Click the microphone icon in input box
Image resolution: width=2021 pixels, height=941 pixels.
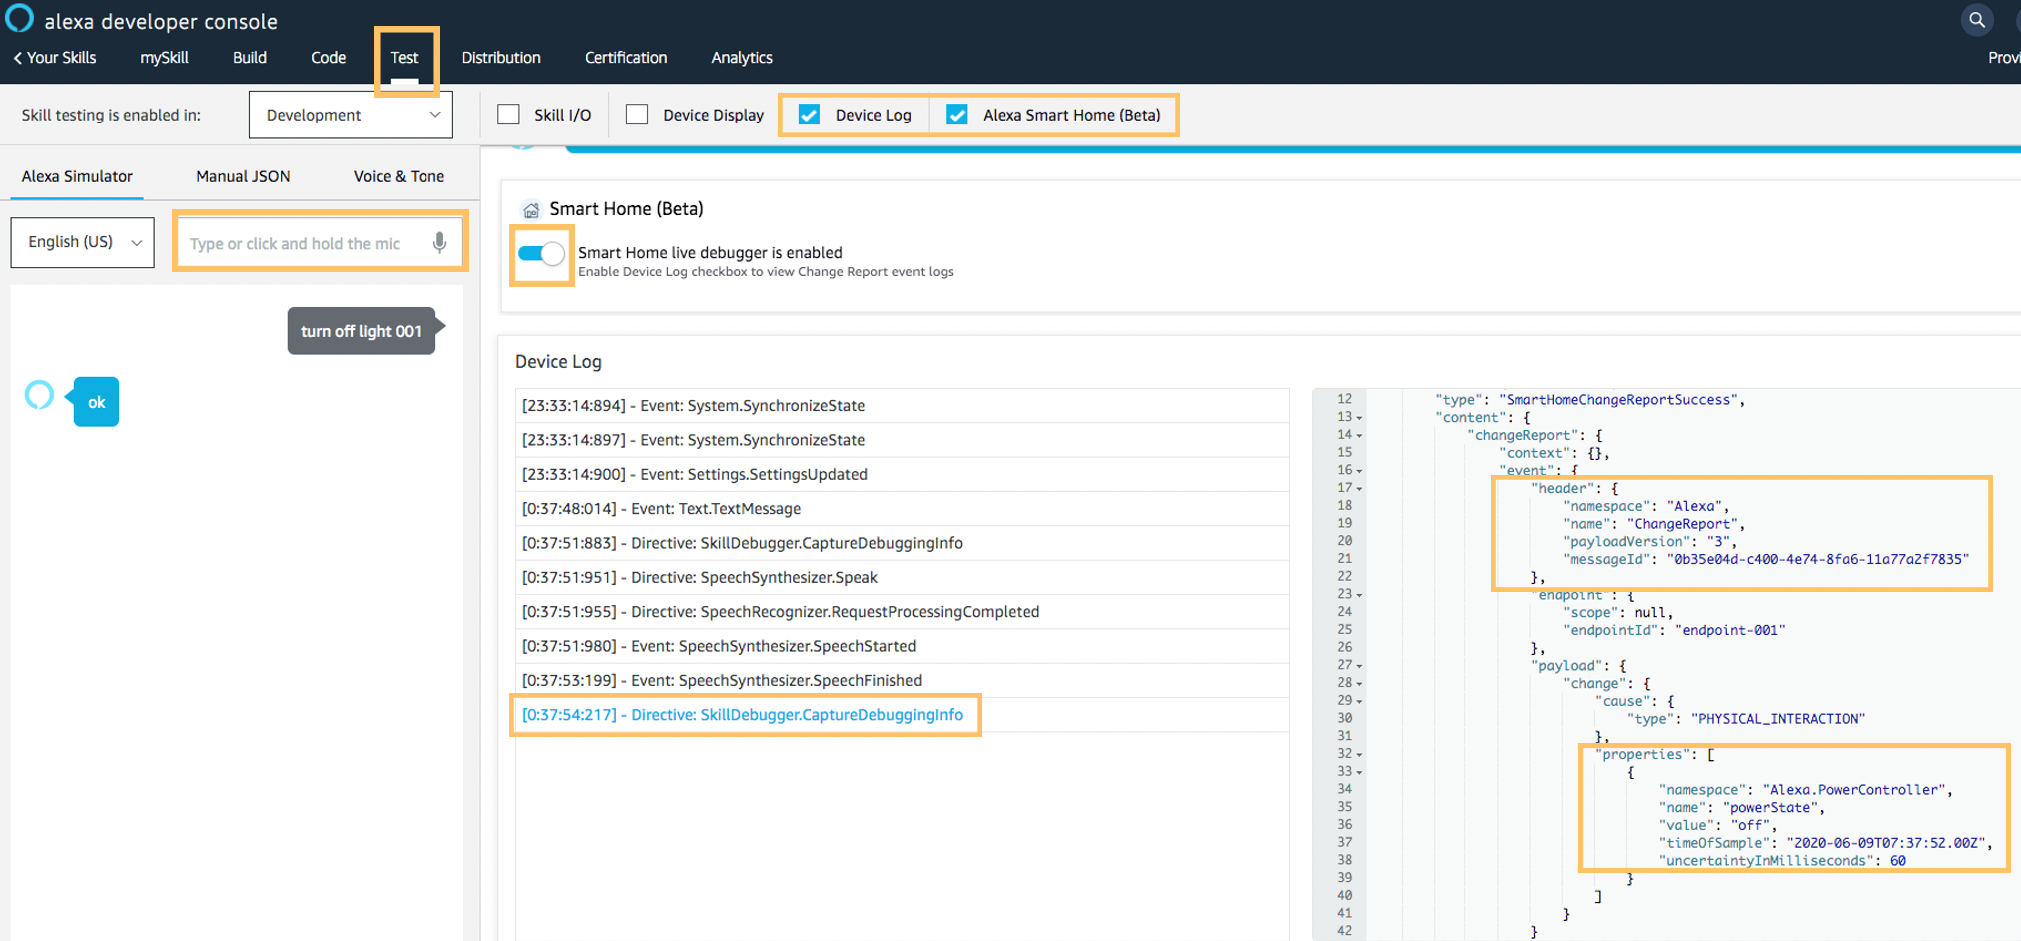click(x=439, y=243)
